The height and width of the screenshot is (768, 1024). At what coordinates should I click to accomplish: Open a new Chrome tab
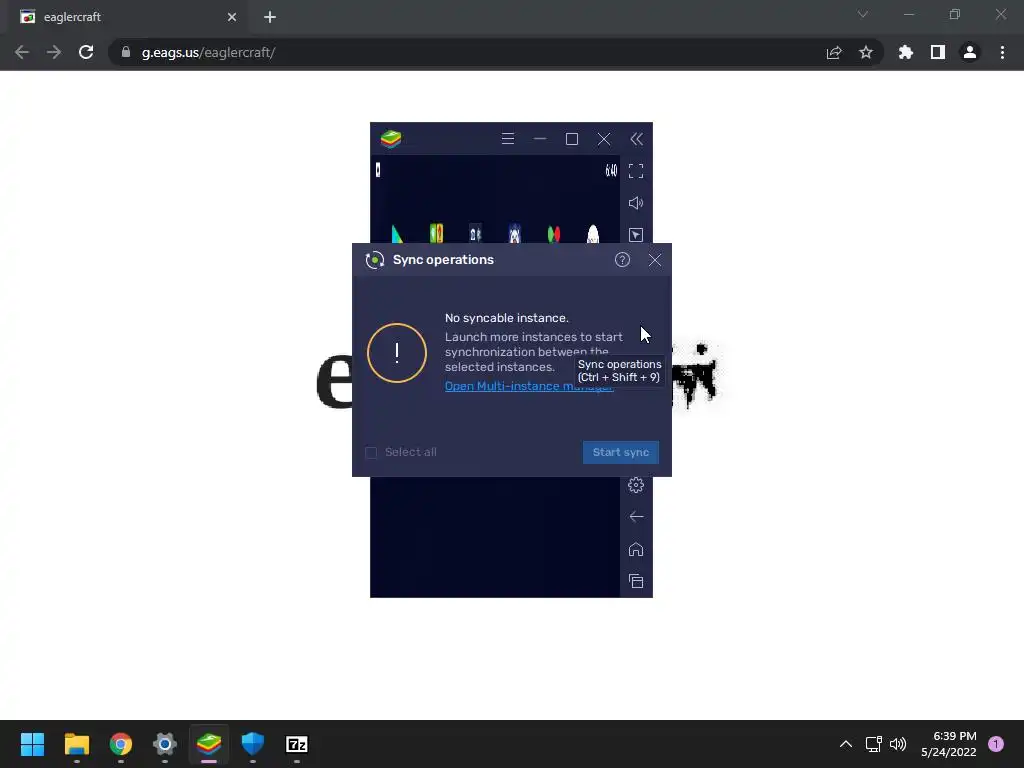(x=270, y=17)
